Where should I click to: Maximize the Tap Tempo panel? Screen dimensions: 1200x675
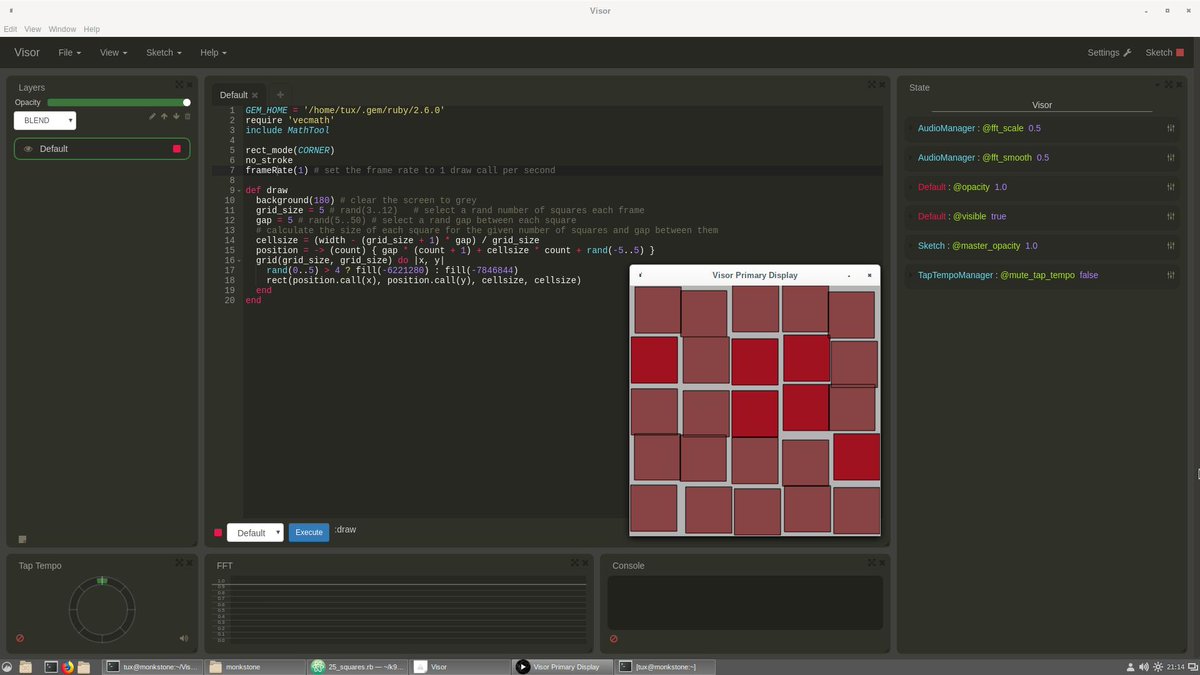tap(180, 563)
